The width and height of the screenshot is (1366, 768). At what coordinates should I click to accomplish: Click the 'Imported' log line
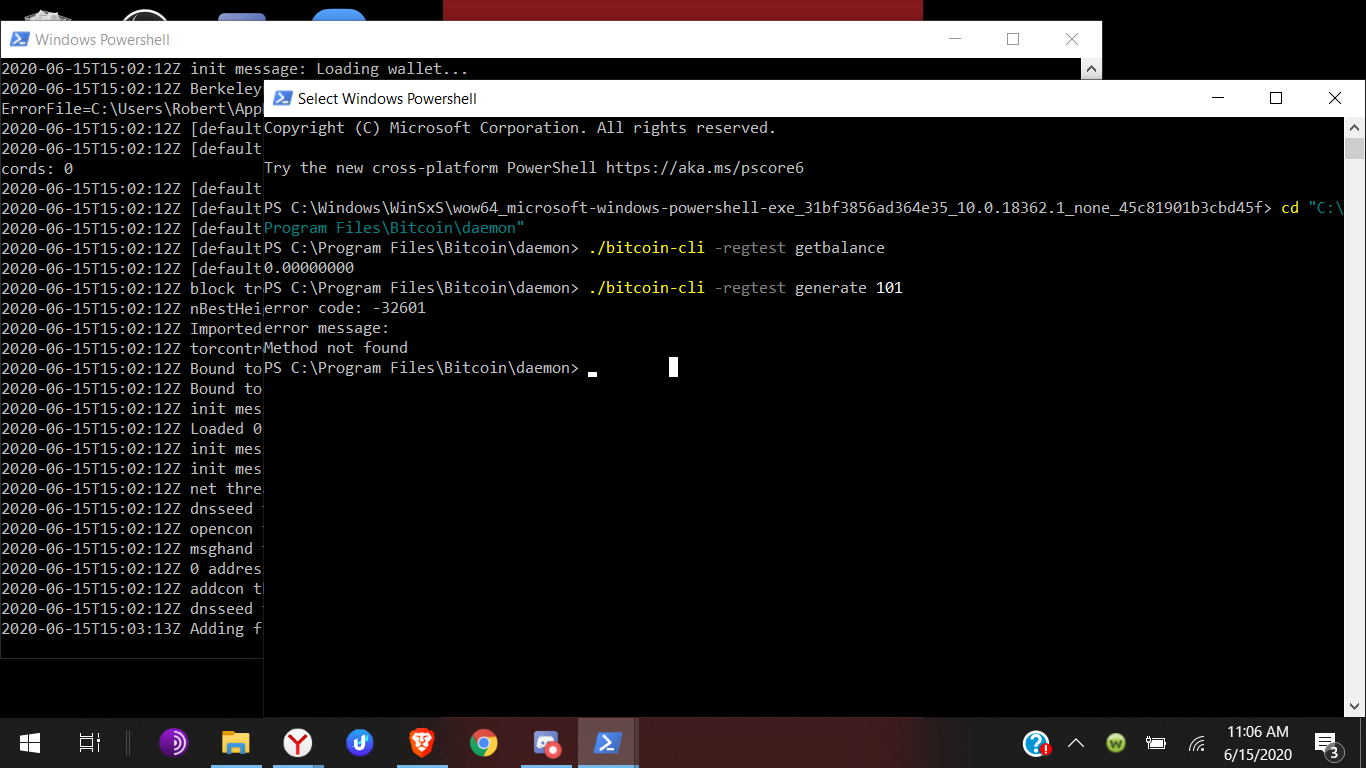point(131,329)
